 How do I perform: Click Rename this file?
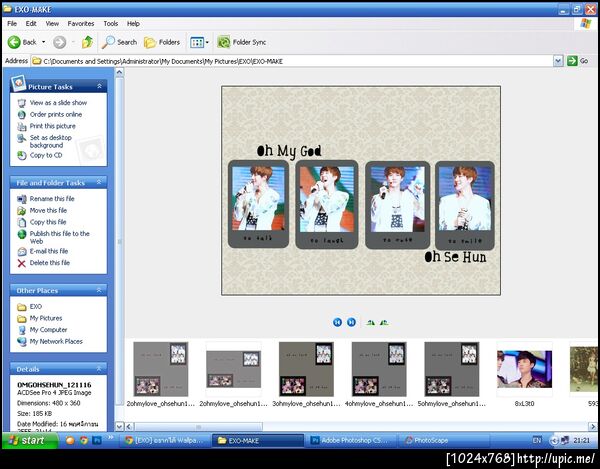pos(46,199)
